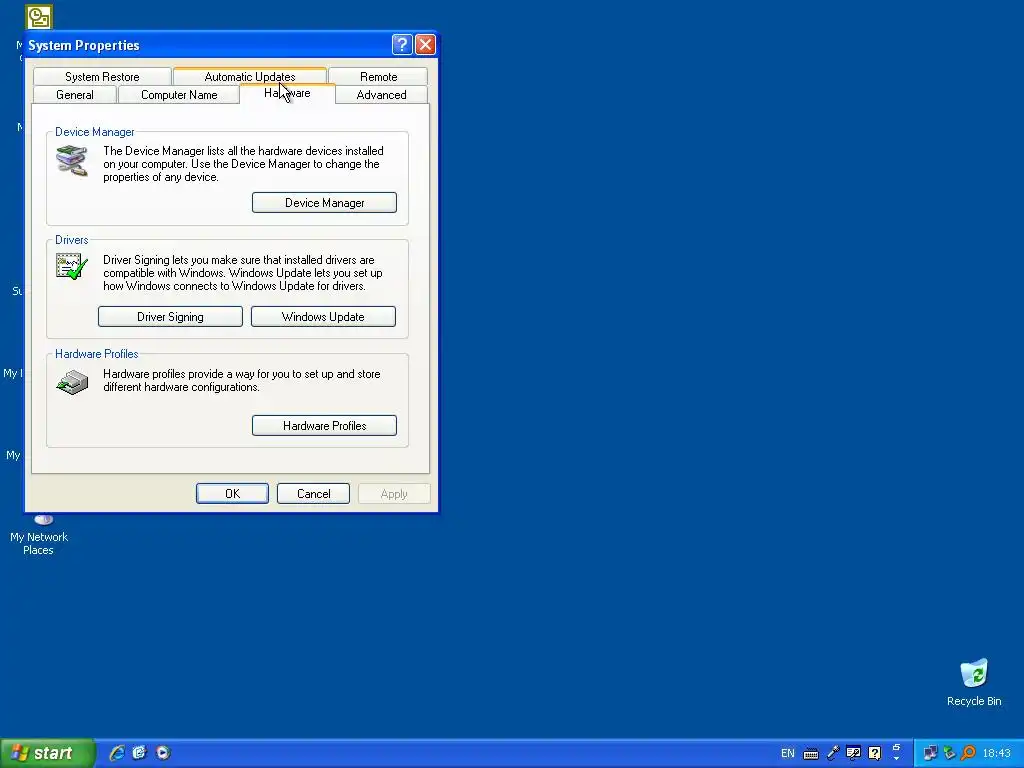Select the yellow clock desktop icon above the dialog
Screen dimensions: 1024x768
click(39, 17)
